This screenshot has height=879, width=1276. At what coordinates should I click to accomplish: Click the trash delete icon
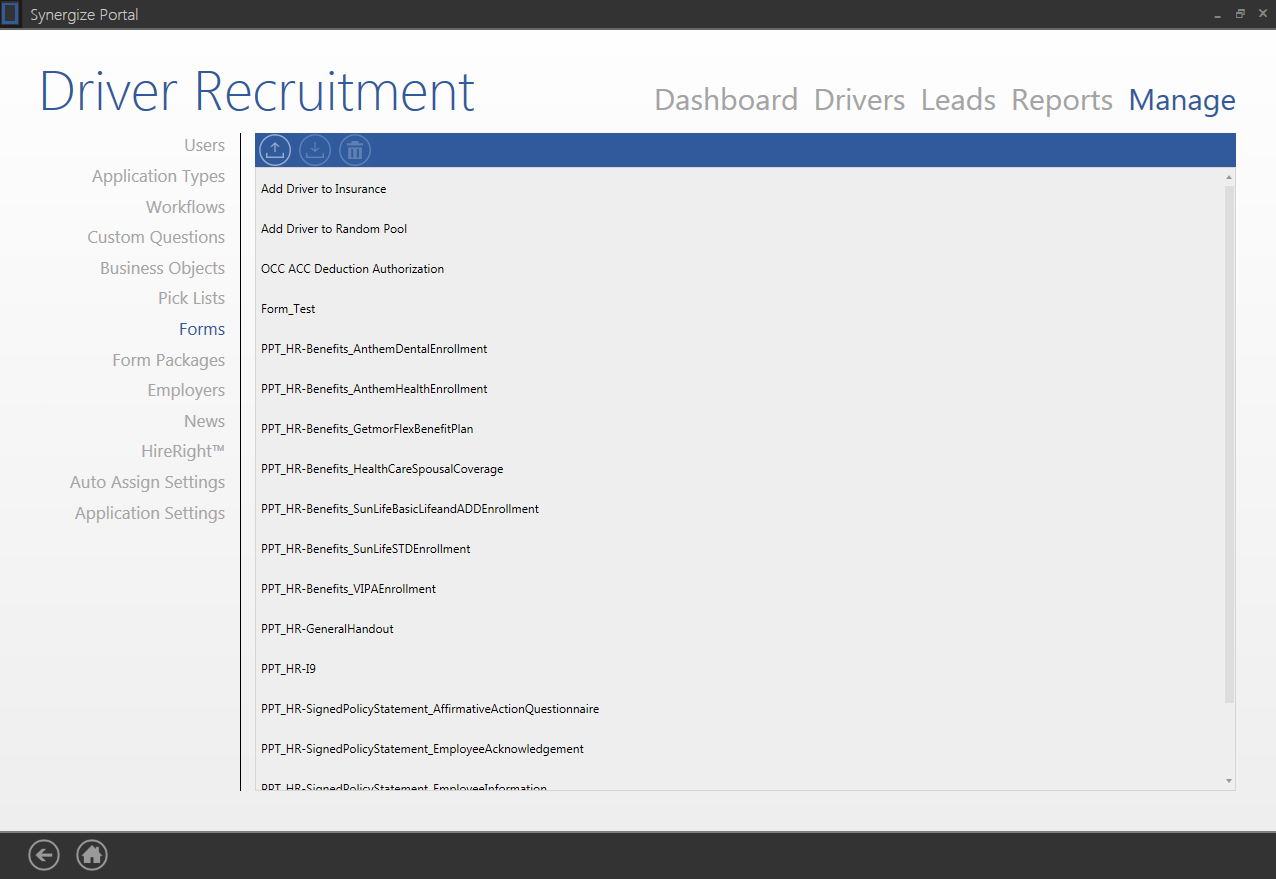[x=355, y=150]
